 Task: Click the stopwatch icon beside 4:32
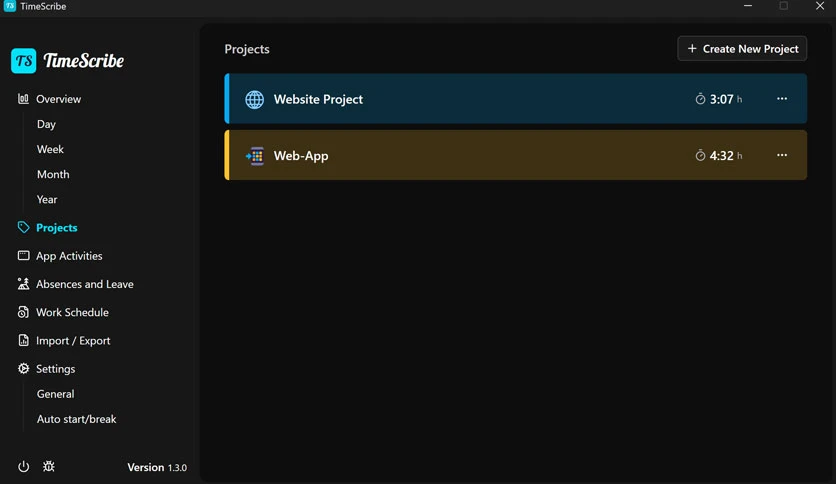[x=700, y=155]
